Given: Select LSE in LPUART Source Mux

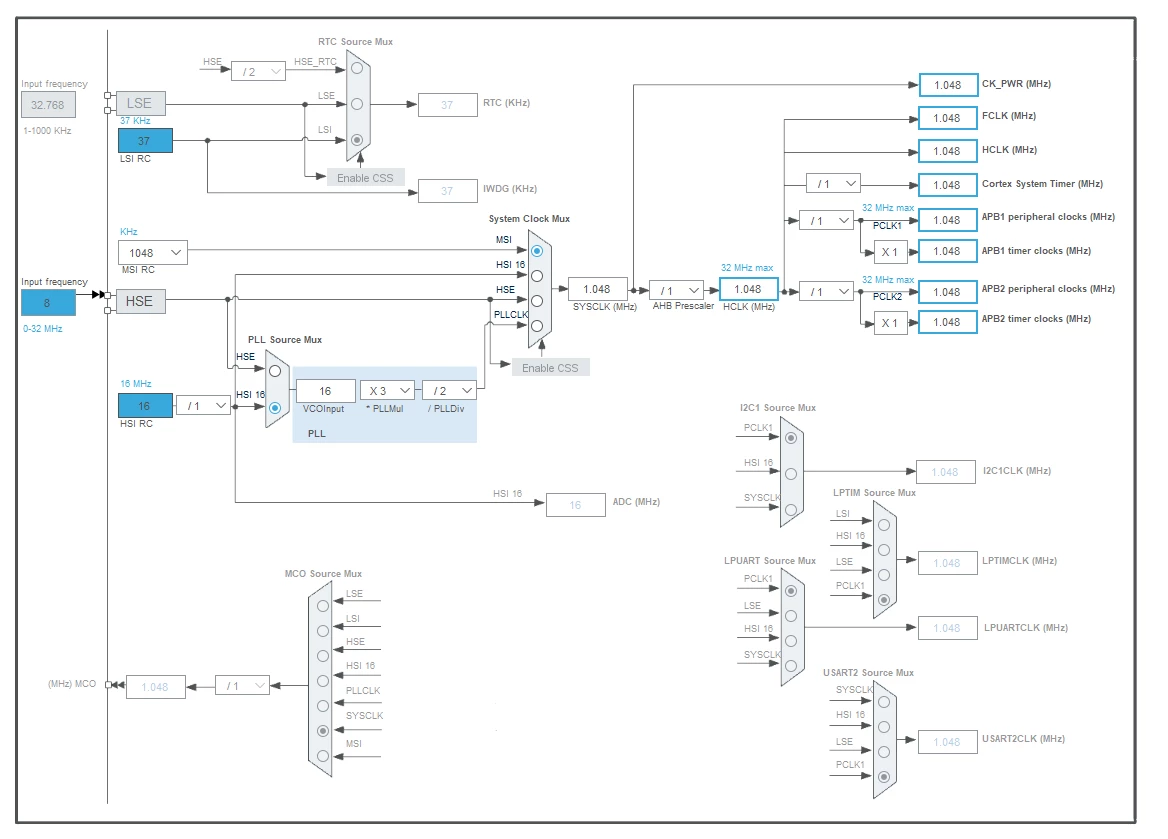Looking at the screenshot, I should click(x=790, y=616).
